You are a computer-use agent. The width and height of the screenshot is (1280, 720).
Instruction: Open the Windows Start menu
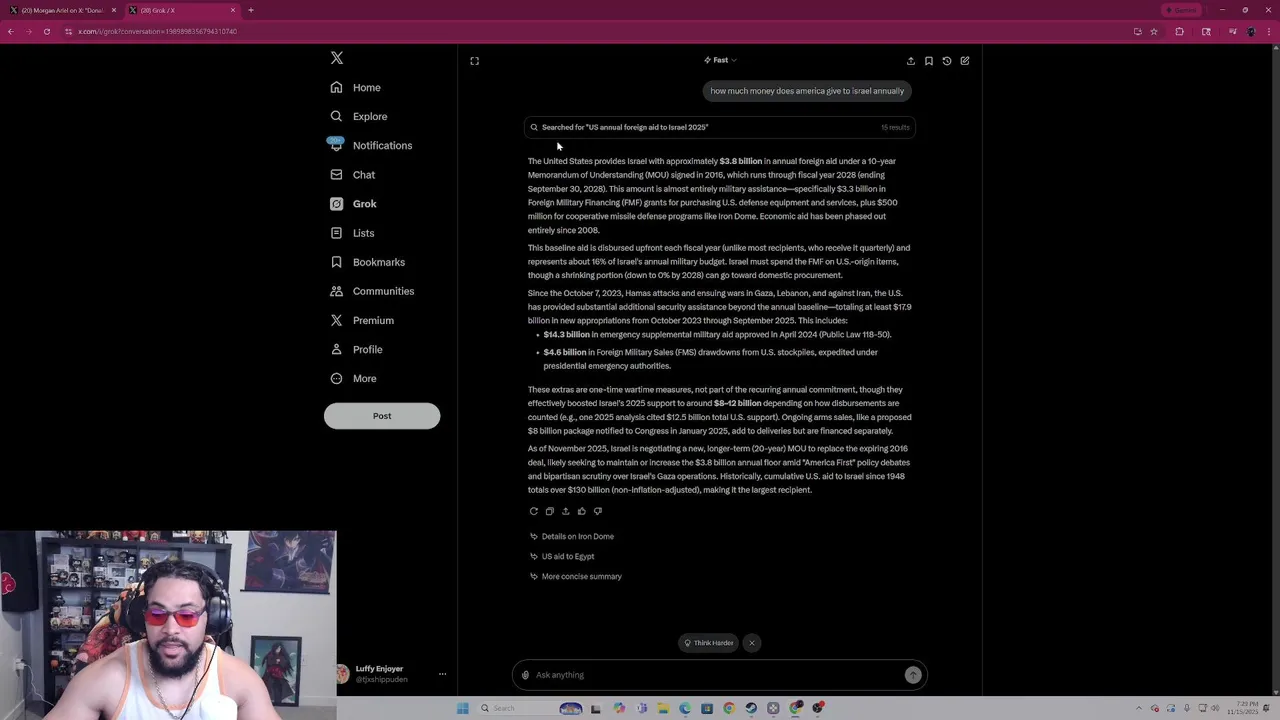coord(462,708)
